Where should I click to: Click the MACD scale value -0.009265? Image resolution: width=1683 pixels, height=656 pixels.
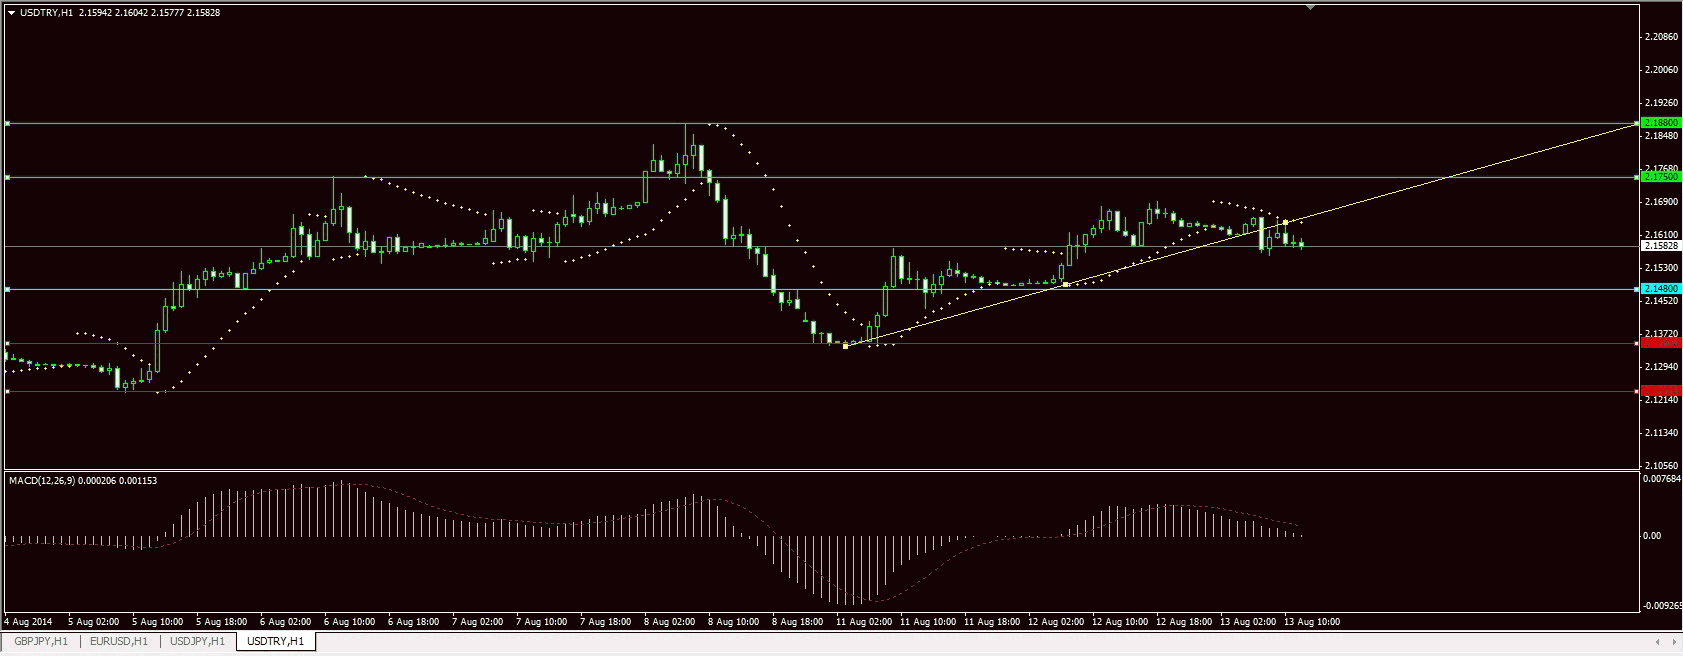point(1662,606)
